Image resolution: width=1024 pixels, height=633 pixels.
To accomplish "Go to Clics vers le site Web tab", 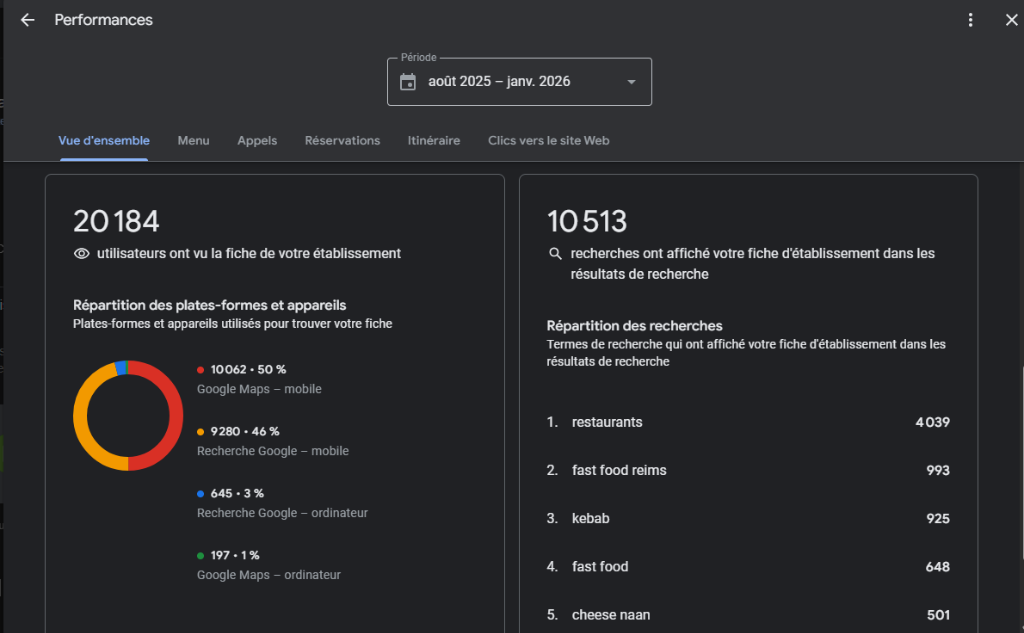I will [549, 140].
